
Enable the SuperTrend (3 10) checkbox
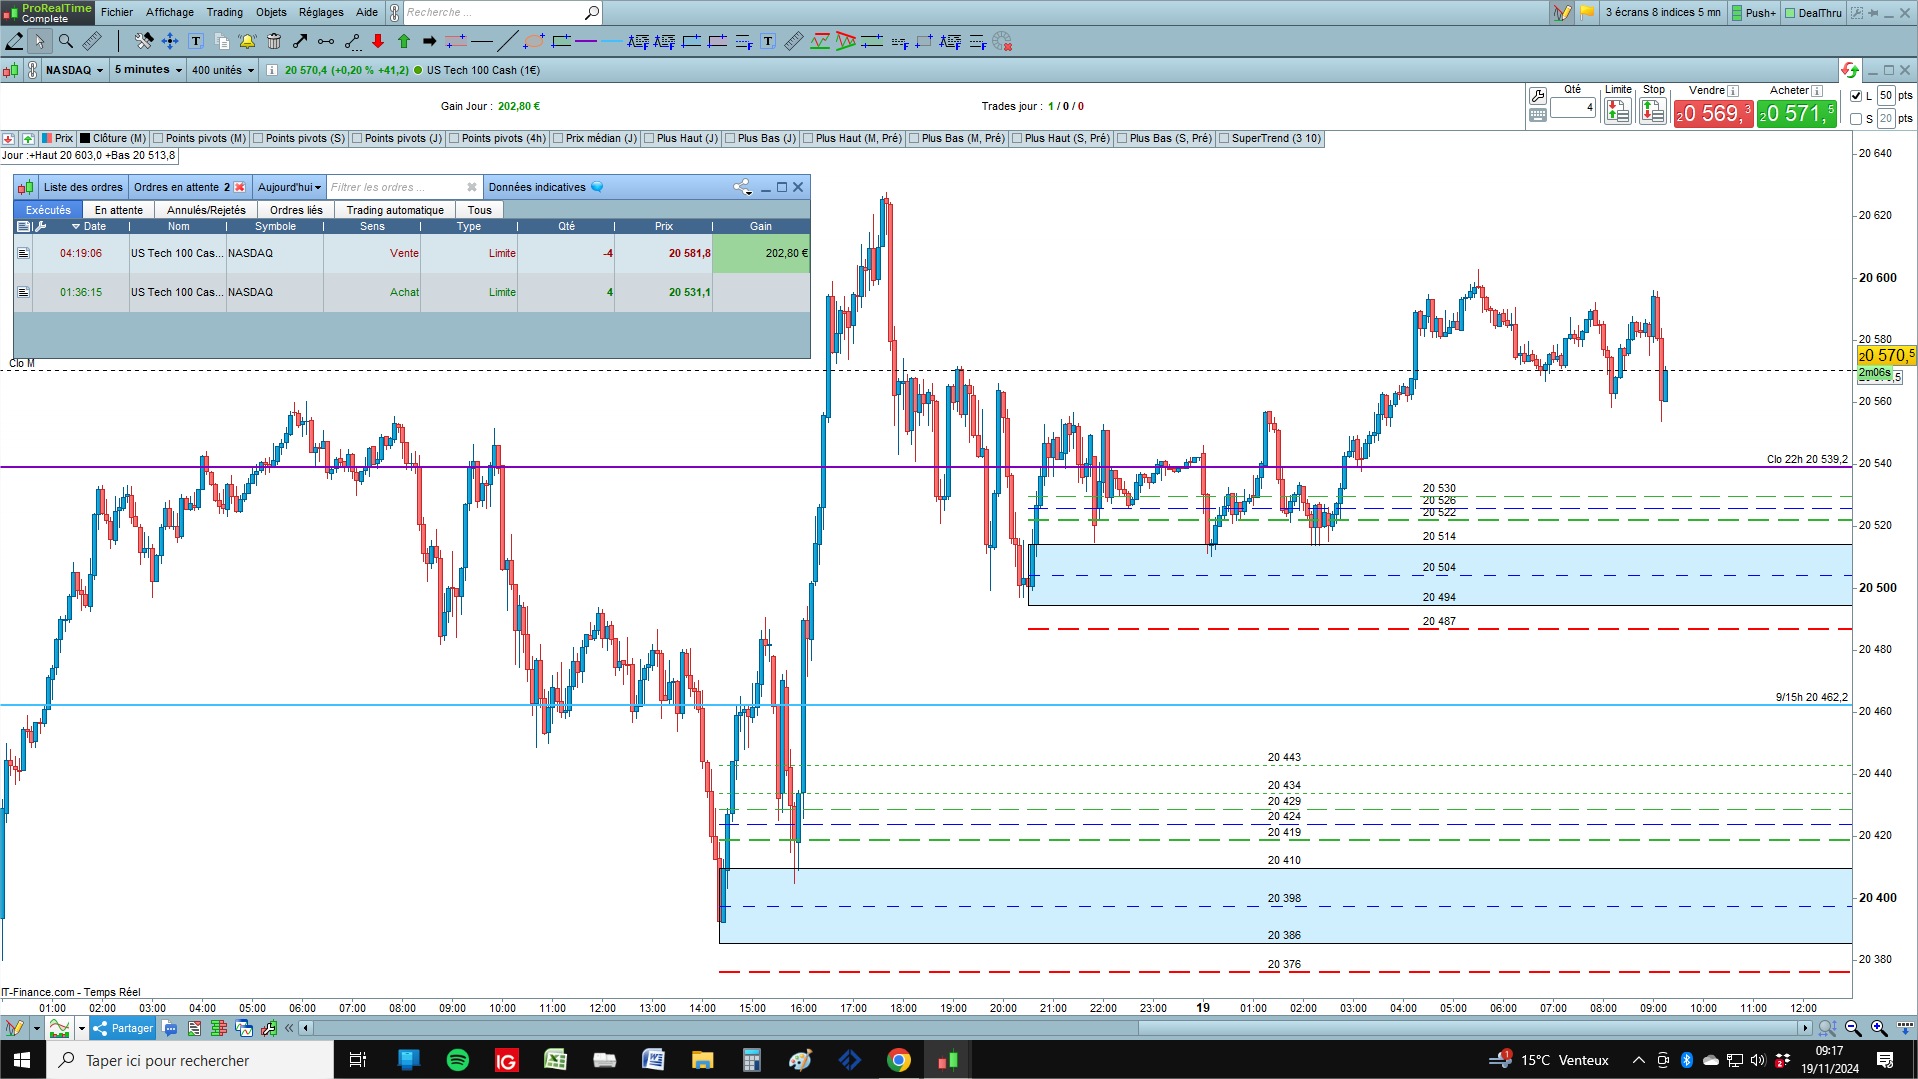tap(1224, 139)
